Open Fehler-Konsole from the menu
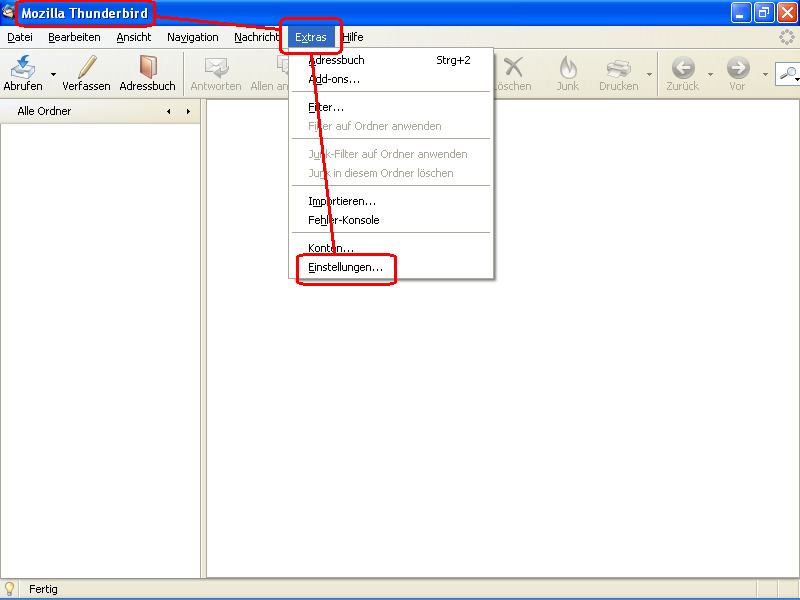800x600 pixels. [344, 220]
